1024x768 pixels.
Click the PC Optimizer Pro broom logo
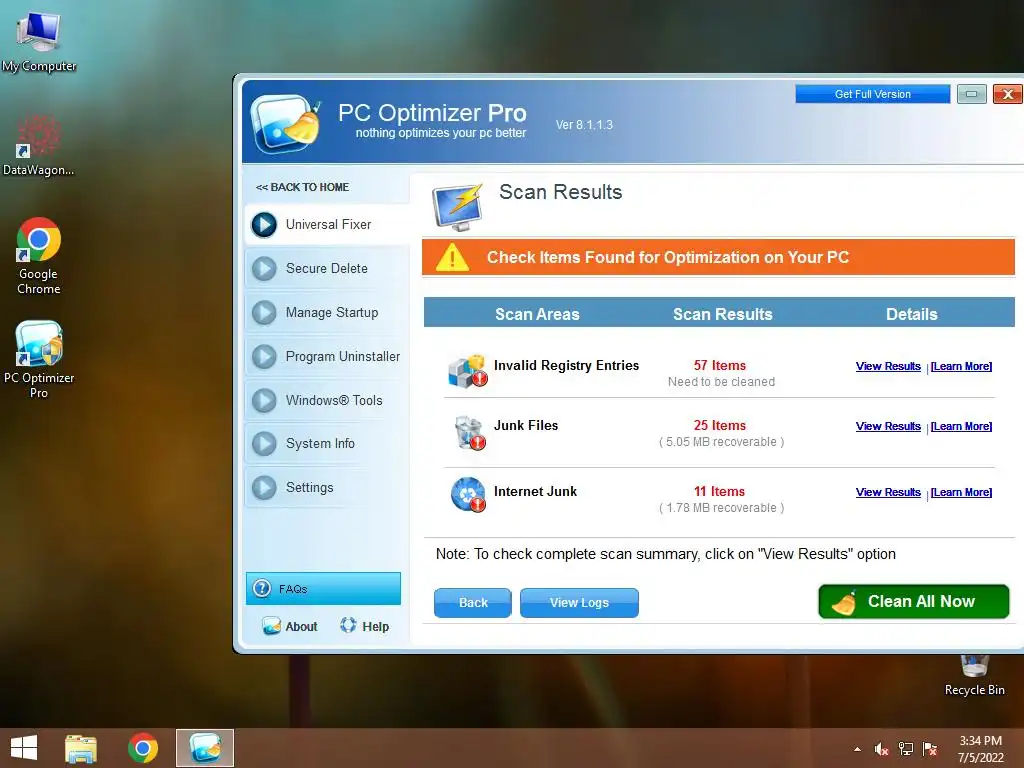(286, 123)
